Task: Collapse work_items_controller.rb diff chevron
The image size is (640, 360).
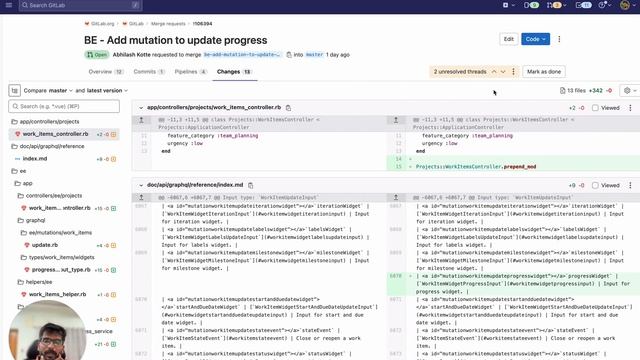Action: pos(141,108)
